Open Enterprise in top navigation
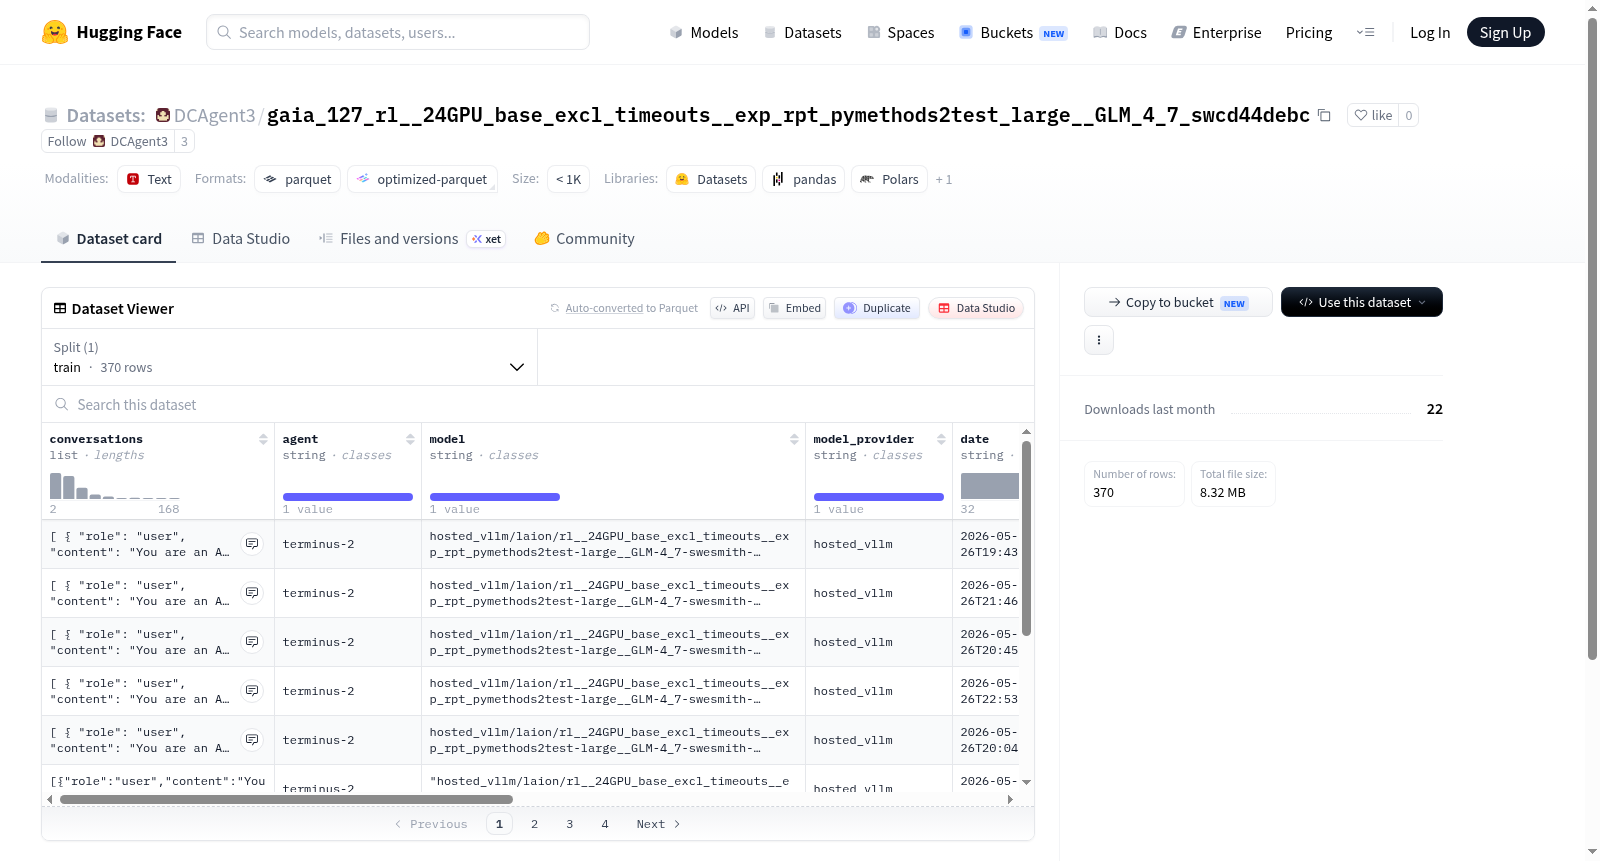 [1216, 32]
